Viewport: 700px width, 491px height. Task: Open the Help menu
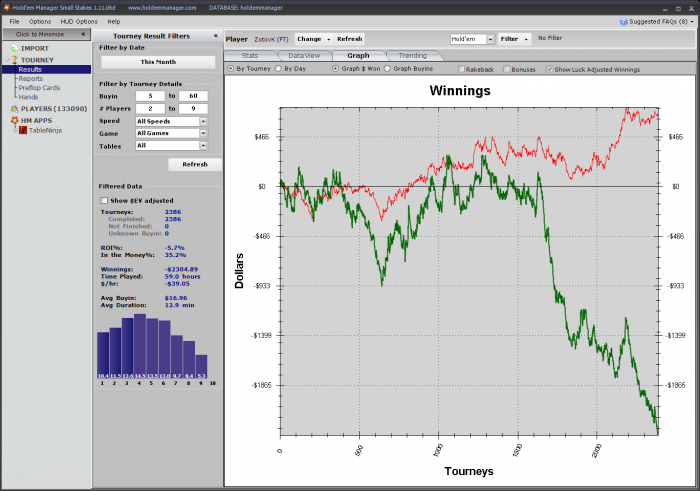(x=114, y=21)
